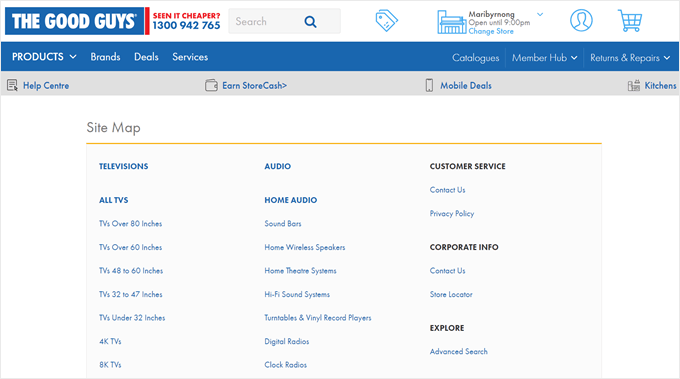Open TVs 48 to 60 Inches link
The width and height of the screenshot is (680, 379).
tap(131, 271)
